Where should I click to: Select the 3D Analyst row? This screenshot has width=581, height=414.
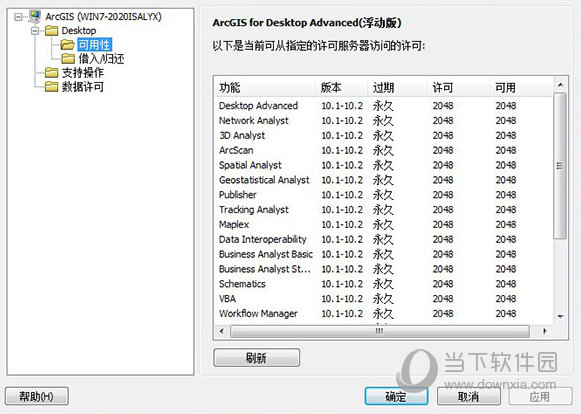384,135
